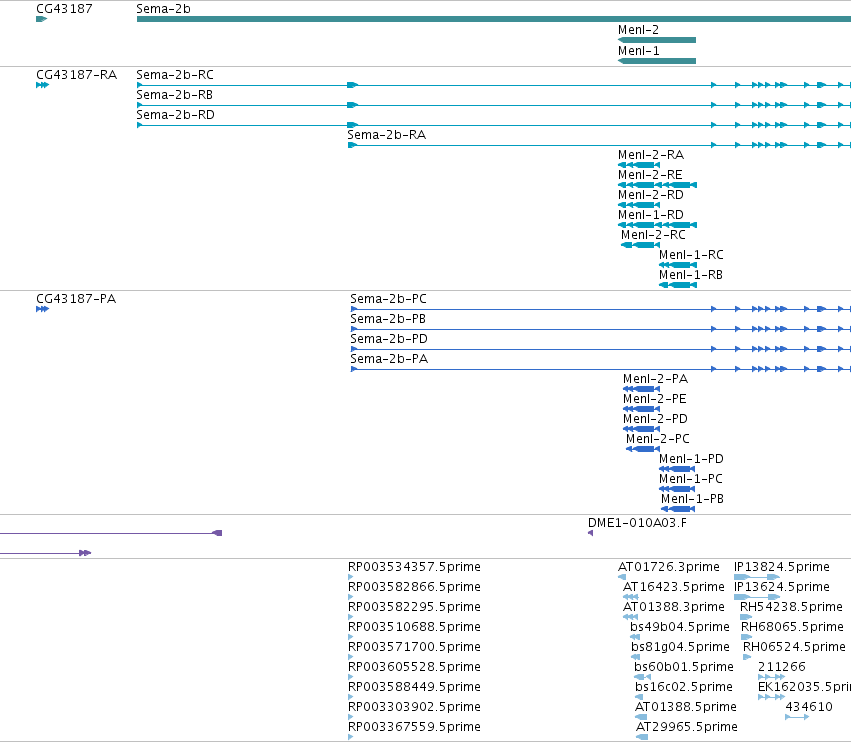
Task: Select AT01388.3prime EST
Action: coord(631,617)
